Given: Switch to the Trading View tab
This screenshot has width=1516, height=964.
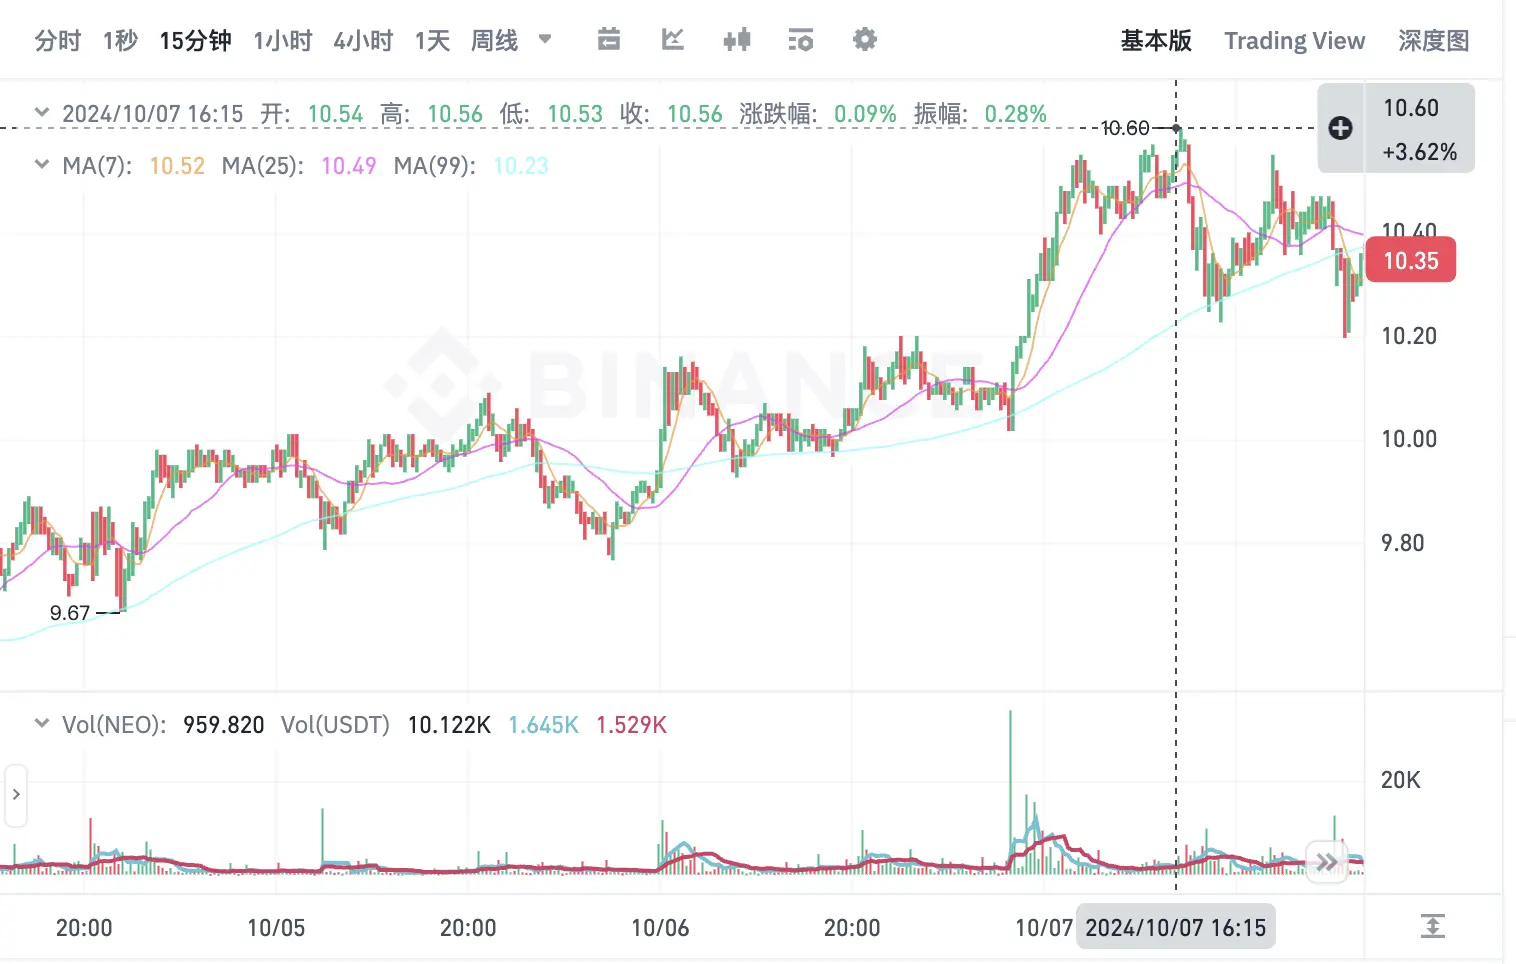Looking at the screenshot, I should coord(1294,41).
